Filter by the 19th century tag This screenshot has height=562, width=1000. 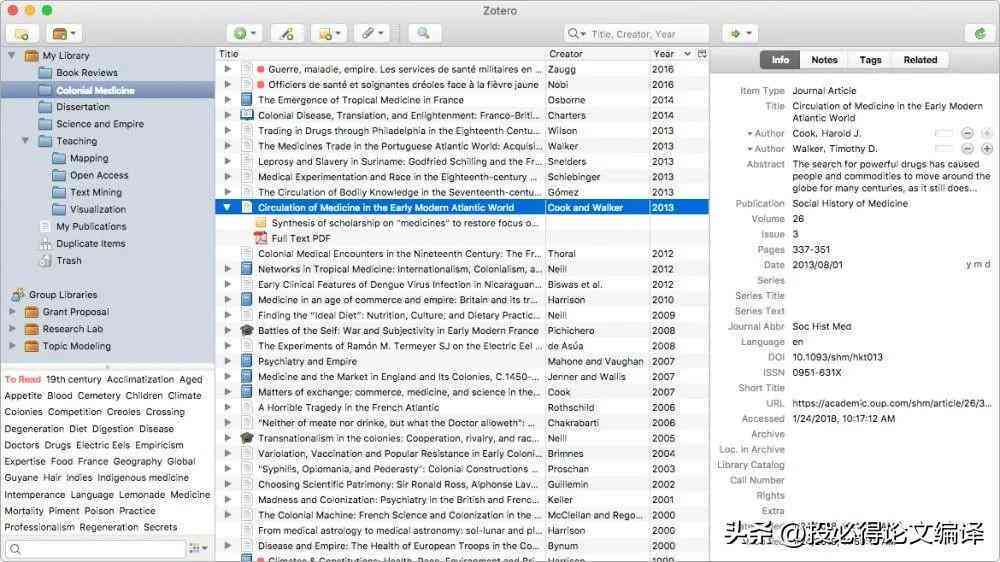point(73,379)
